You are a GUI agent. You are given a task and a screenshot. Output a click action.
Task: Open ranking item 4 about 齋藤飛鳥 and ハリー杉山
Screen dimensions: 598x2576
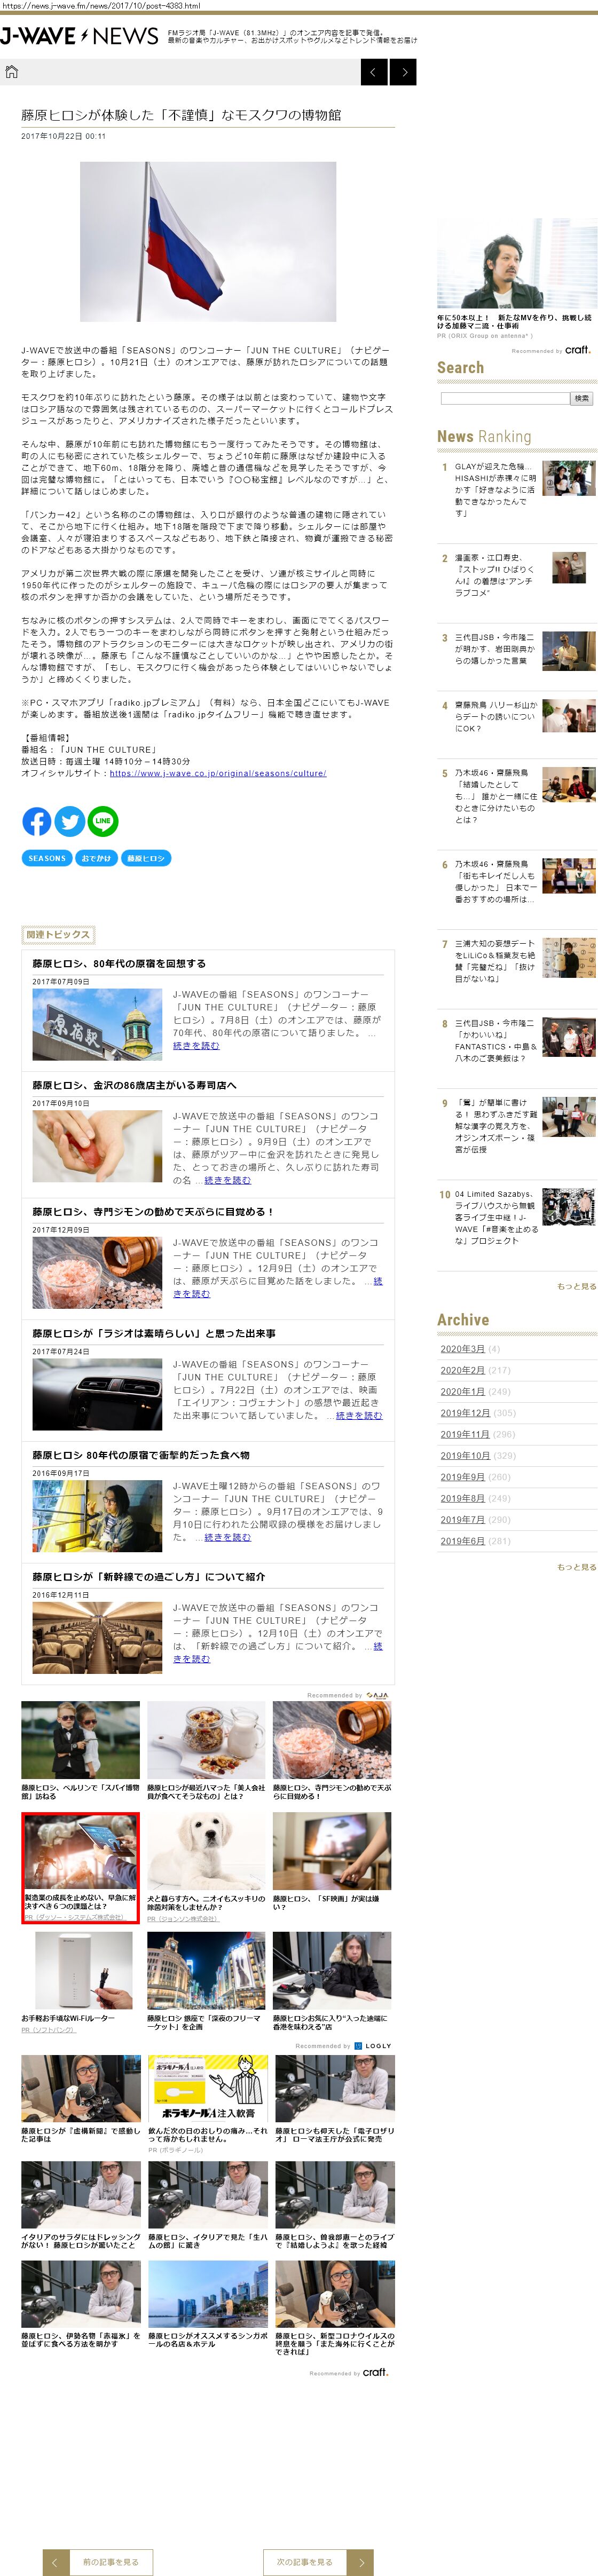coord(496,716)
